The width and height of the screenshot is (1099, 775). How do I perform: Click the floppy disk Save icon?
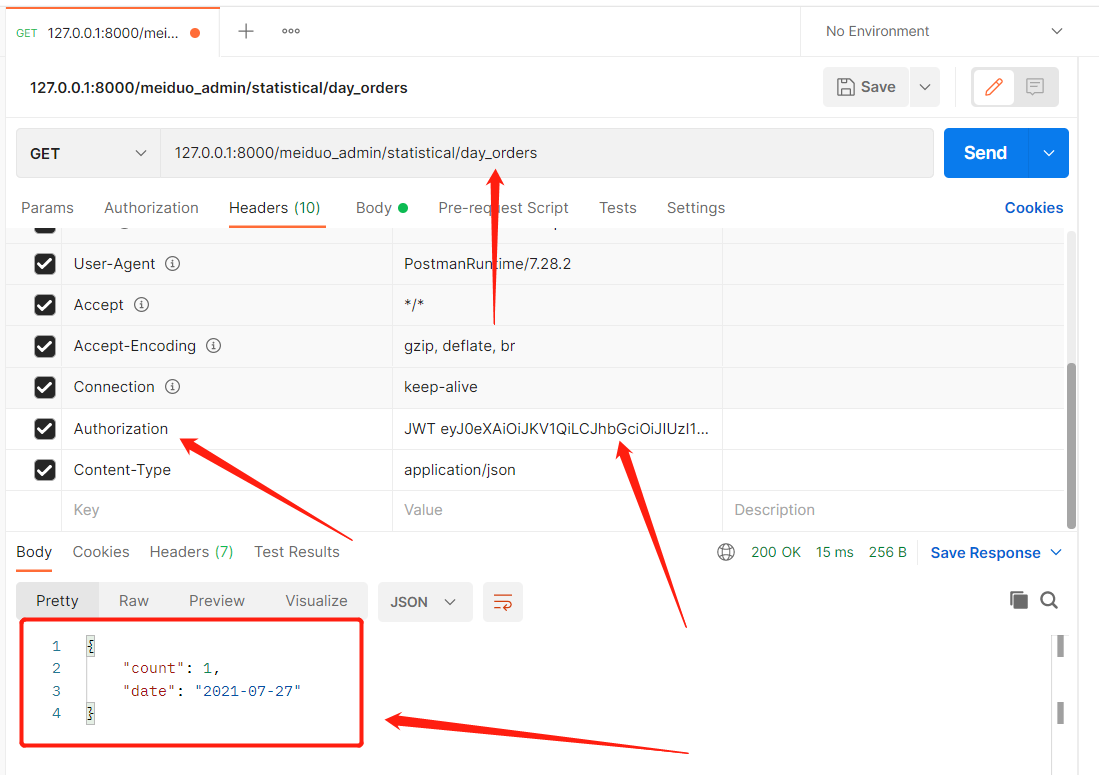click(846, 87)
